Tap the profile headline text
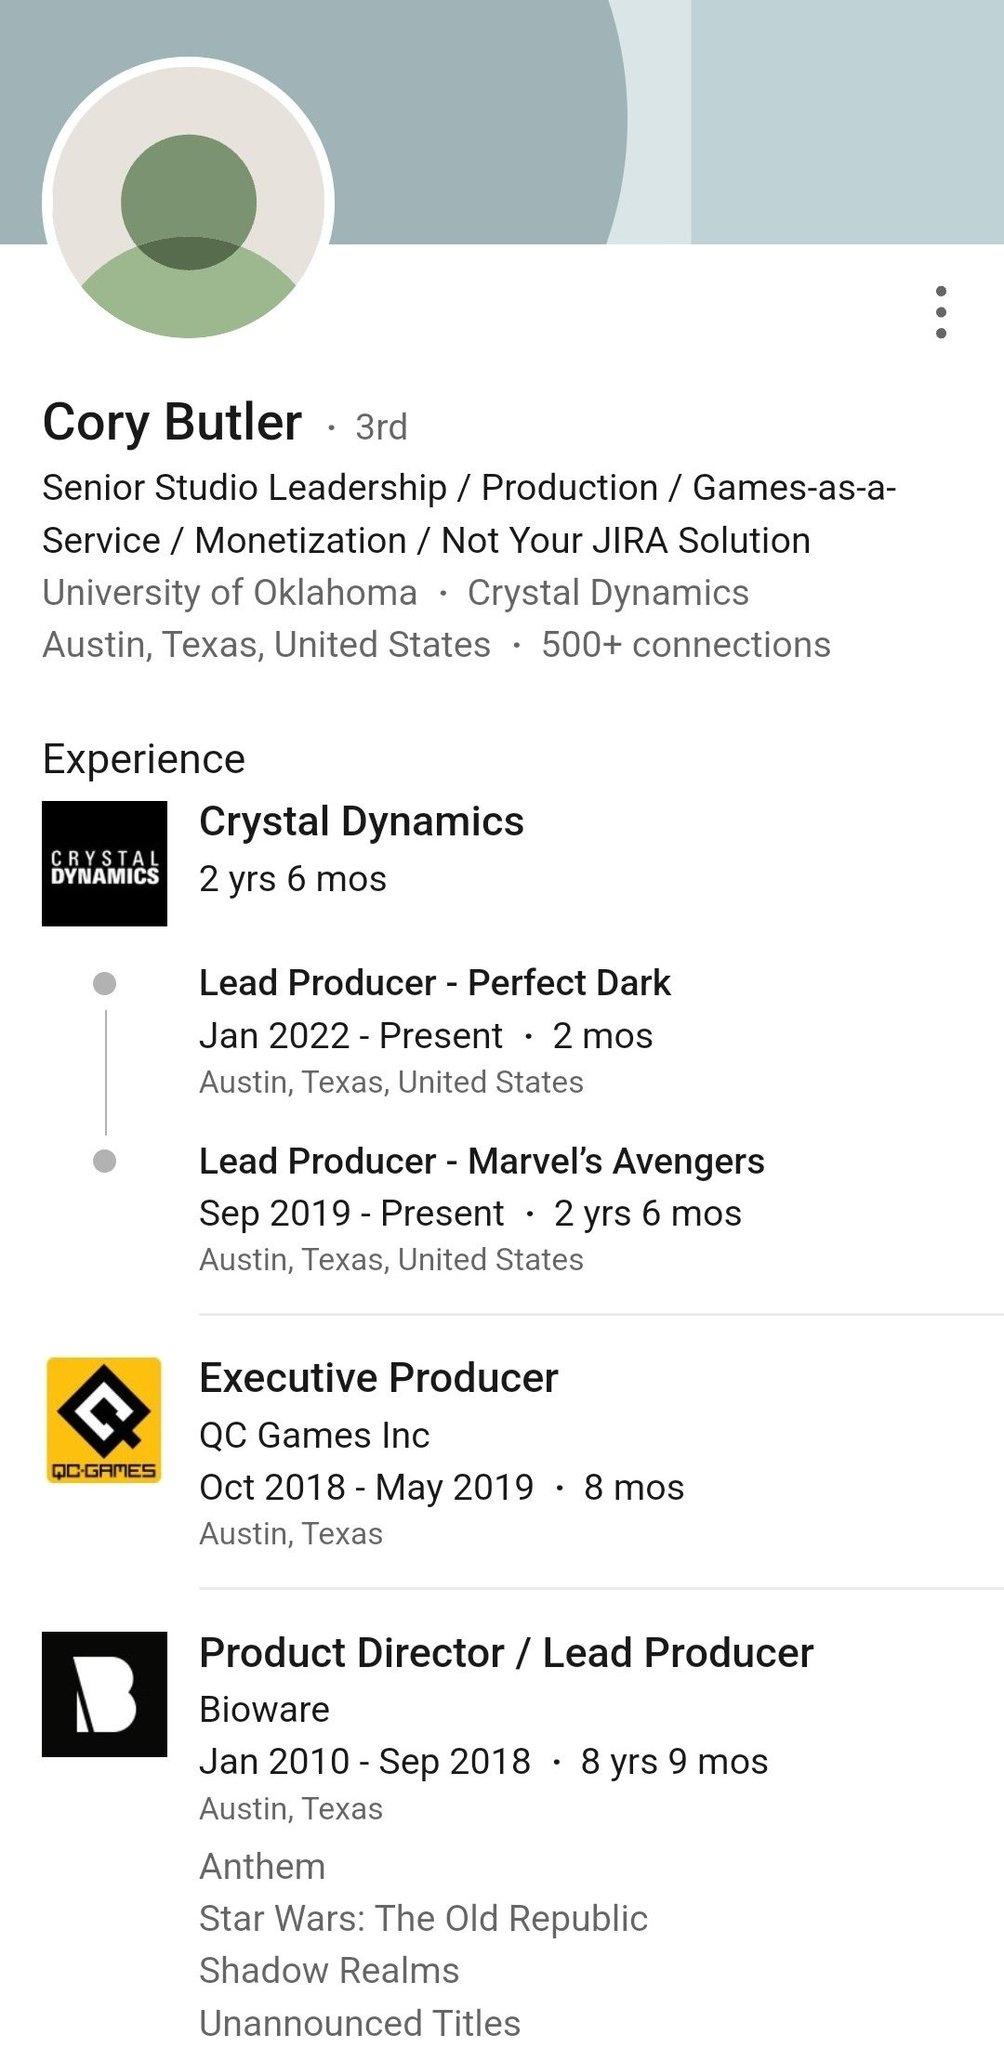The width and height of the screenshot is (1004, 2048). pos(468,514)
